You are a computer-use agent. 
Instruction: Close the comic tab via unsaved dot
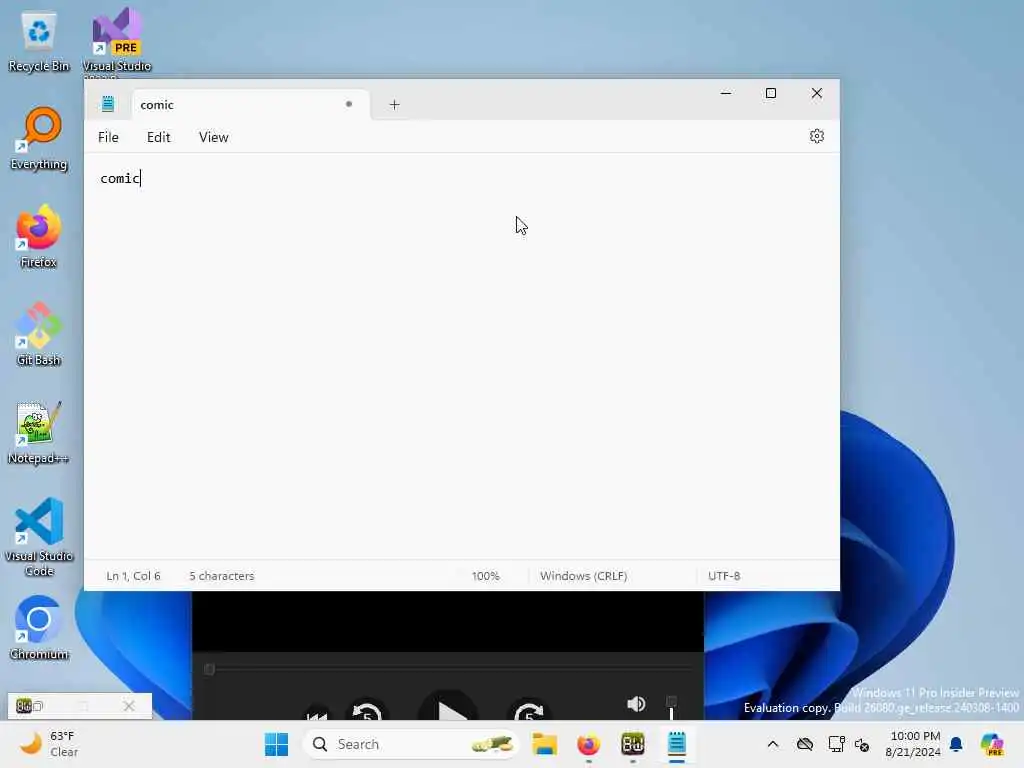pos(349,104)
